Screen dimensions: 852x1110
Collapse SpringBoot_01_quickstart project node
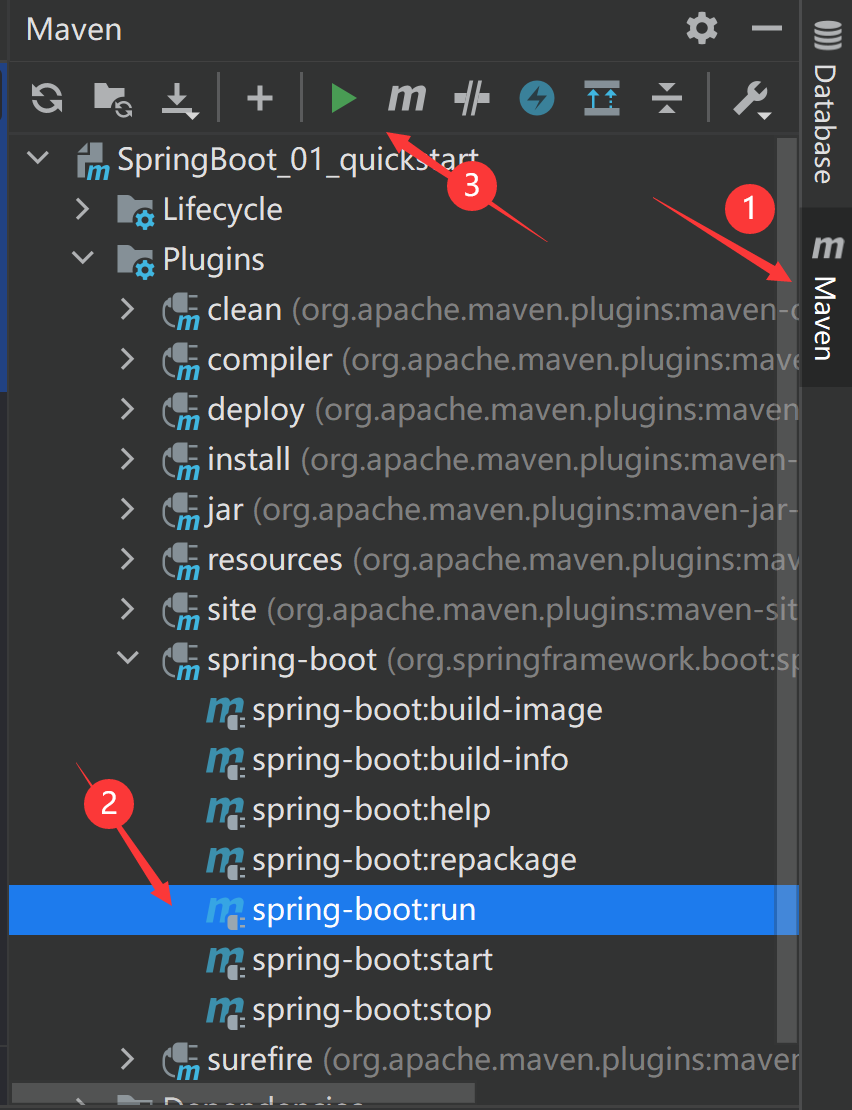click(38, 157)
